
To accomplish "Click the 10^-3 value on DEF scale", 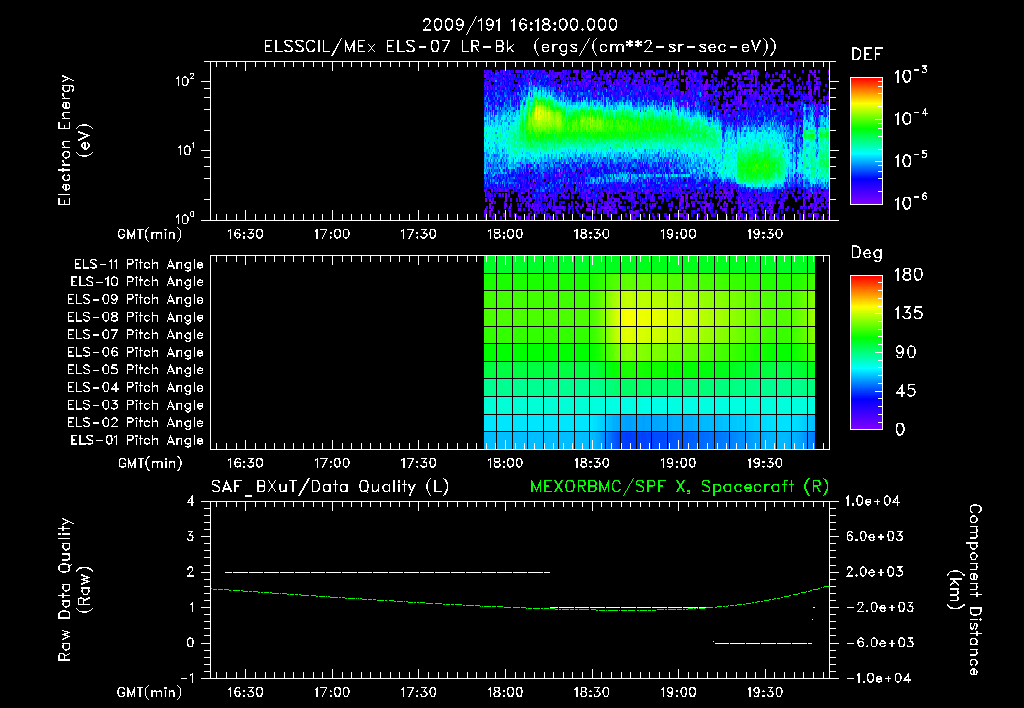I will [911, 76].
